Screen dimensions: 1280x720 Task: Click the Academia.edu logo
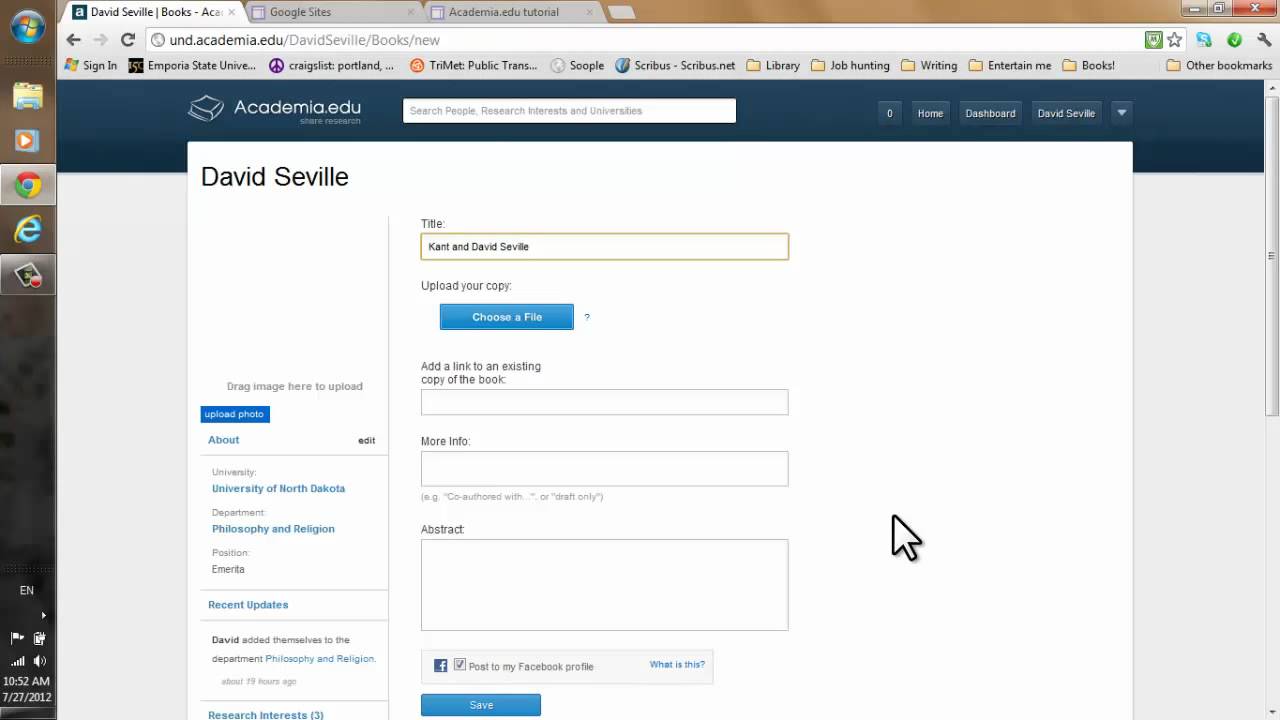coord(275,109)
